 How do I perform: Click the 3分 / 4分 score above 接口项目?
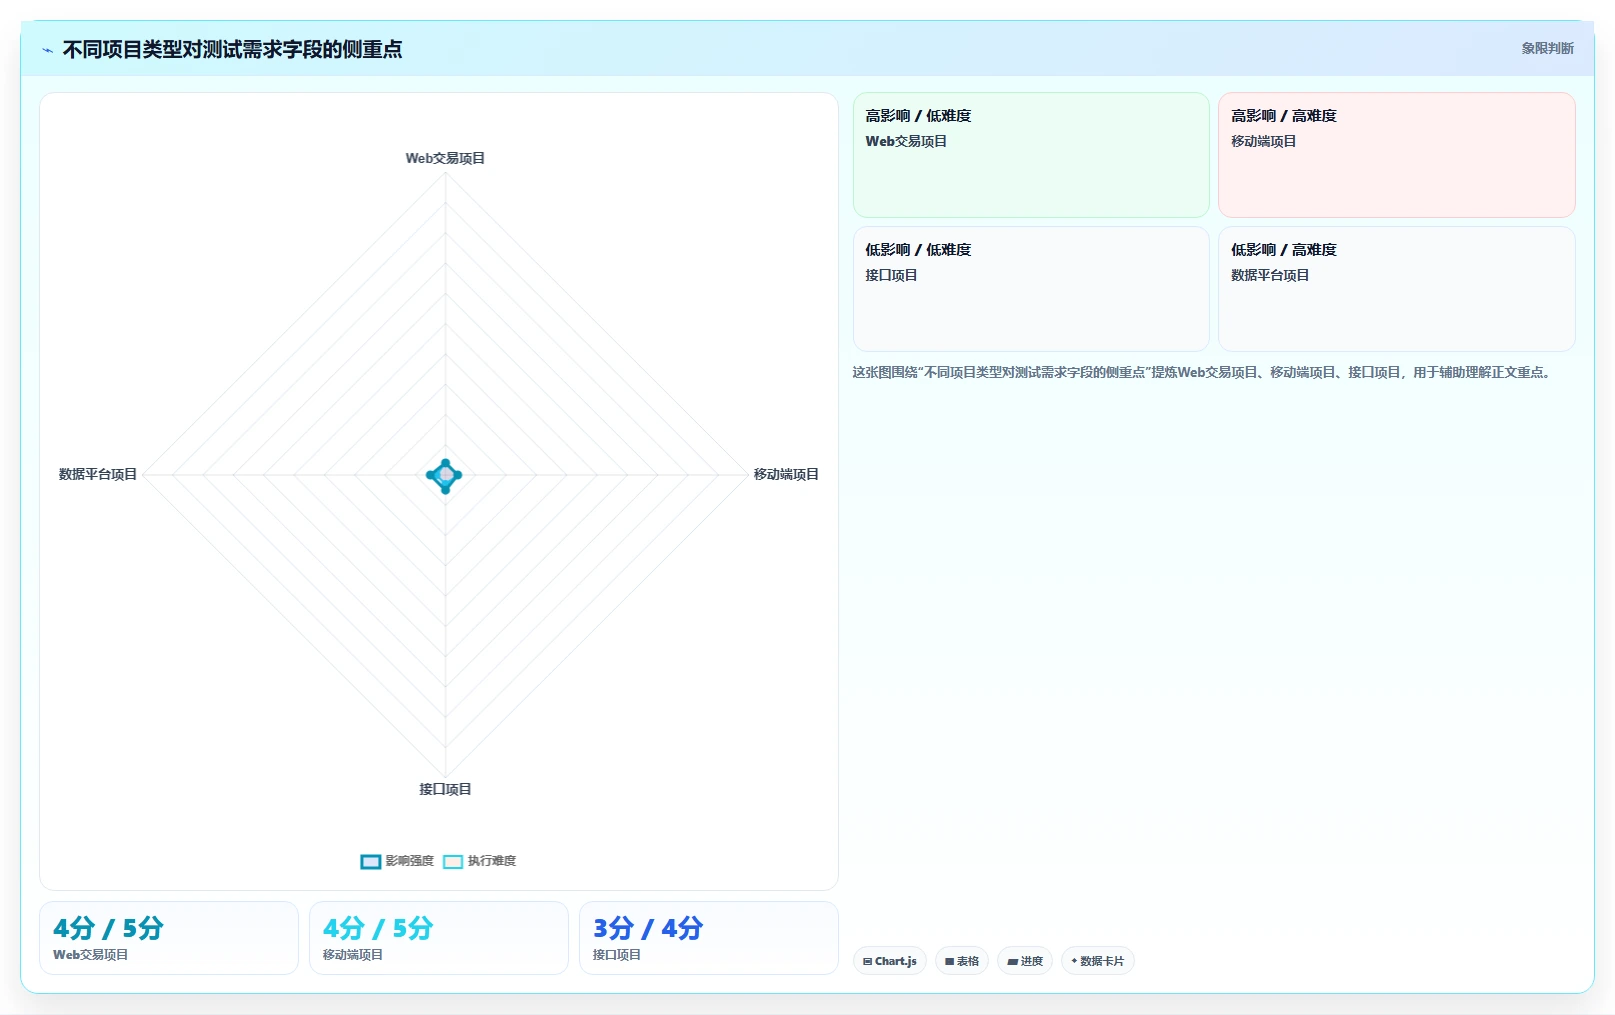[x=648, y=928]
